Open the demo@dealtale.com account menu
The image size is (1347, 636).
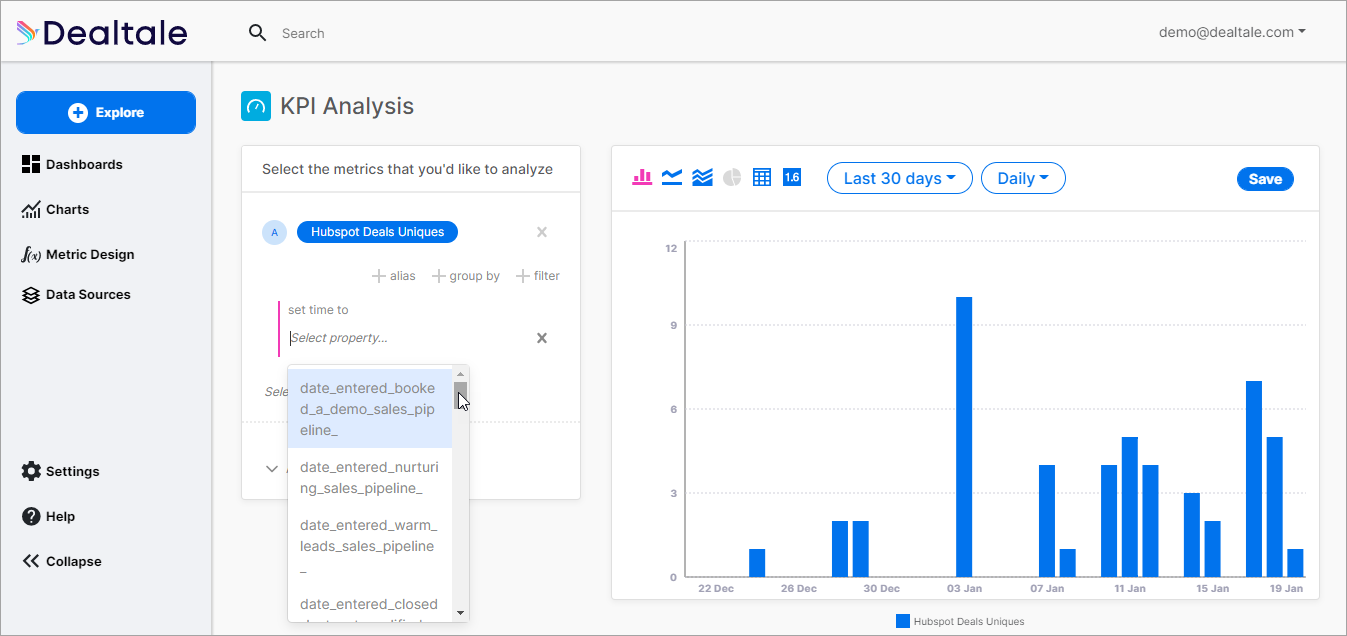[x=1232, y=32]
